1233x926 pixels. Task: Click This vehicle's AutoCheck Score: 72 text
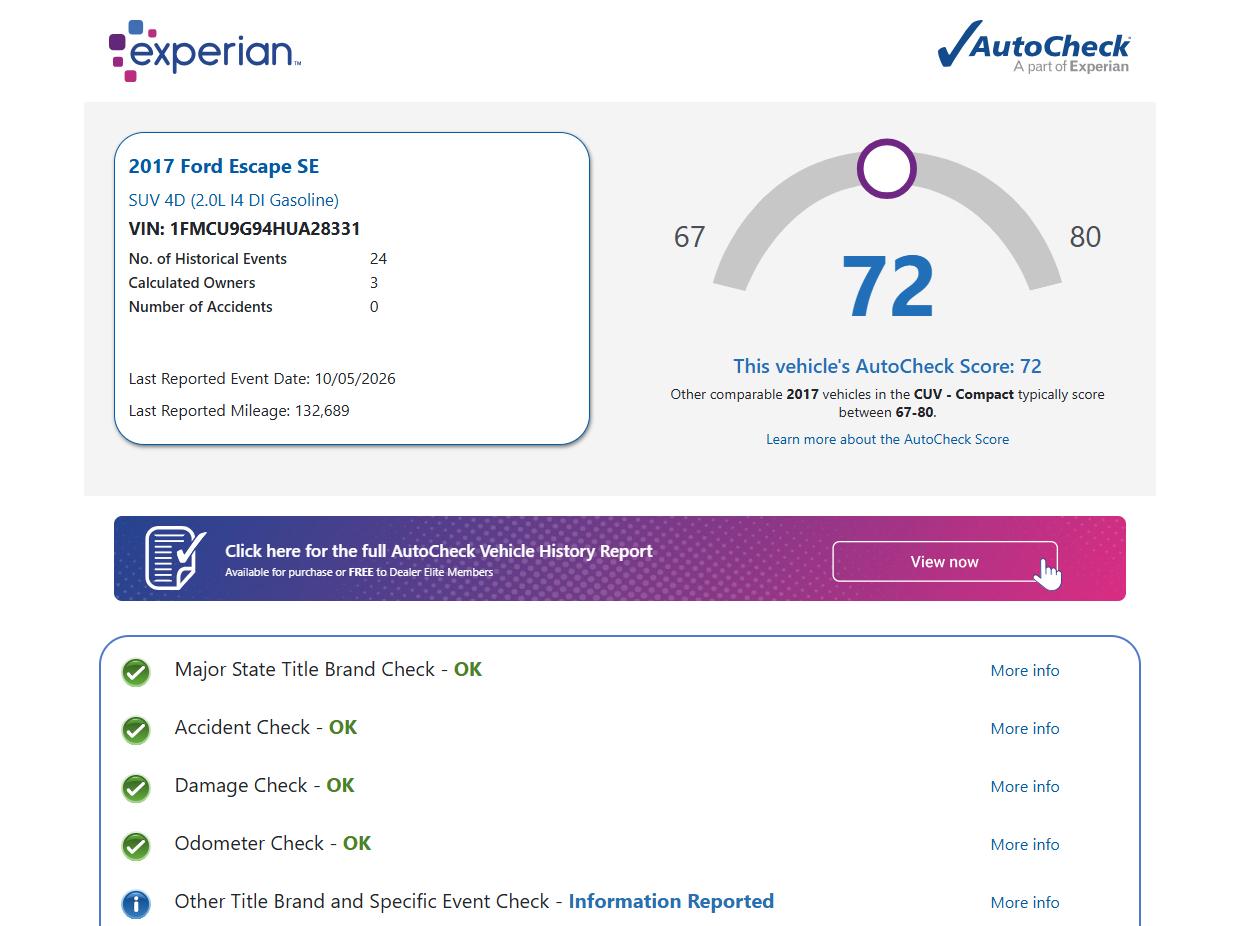pos(888,366)
